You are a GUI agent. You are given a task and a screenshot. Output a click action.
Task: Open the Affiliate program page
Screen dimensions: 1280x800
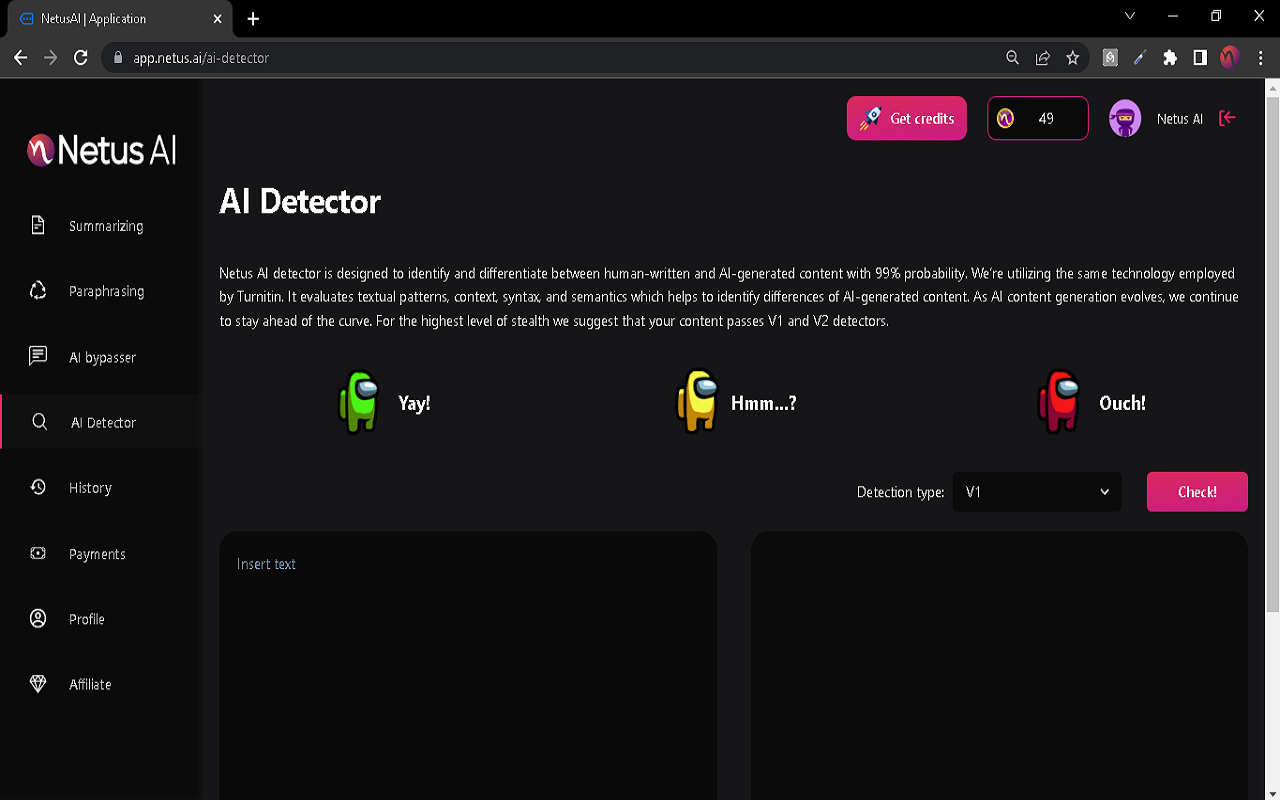click(x=89, y=684)
